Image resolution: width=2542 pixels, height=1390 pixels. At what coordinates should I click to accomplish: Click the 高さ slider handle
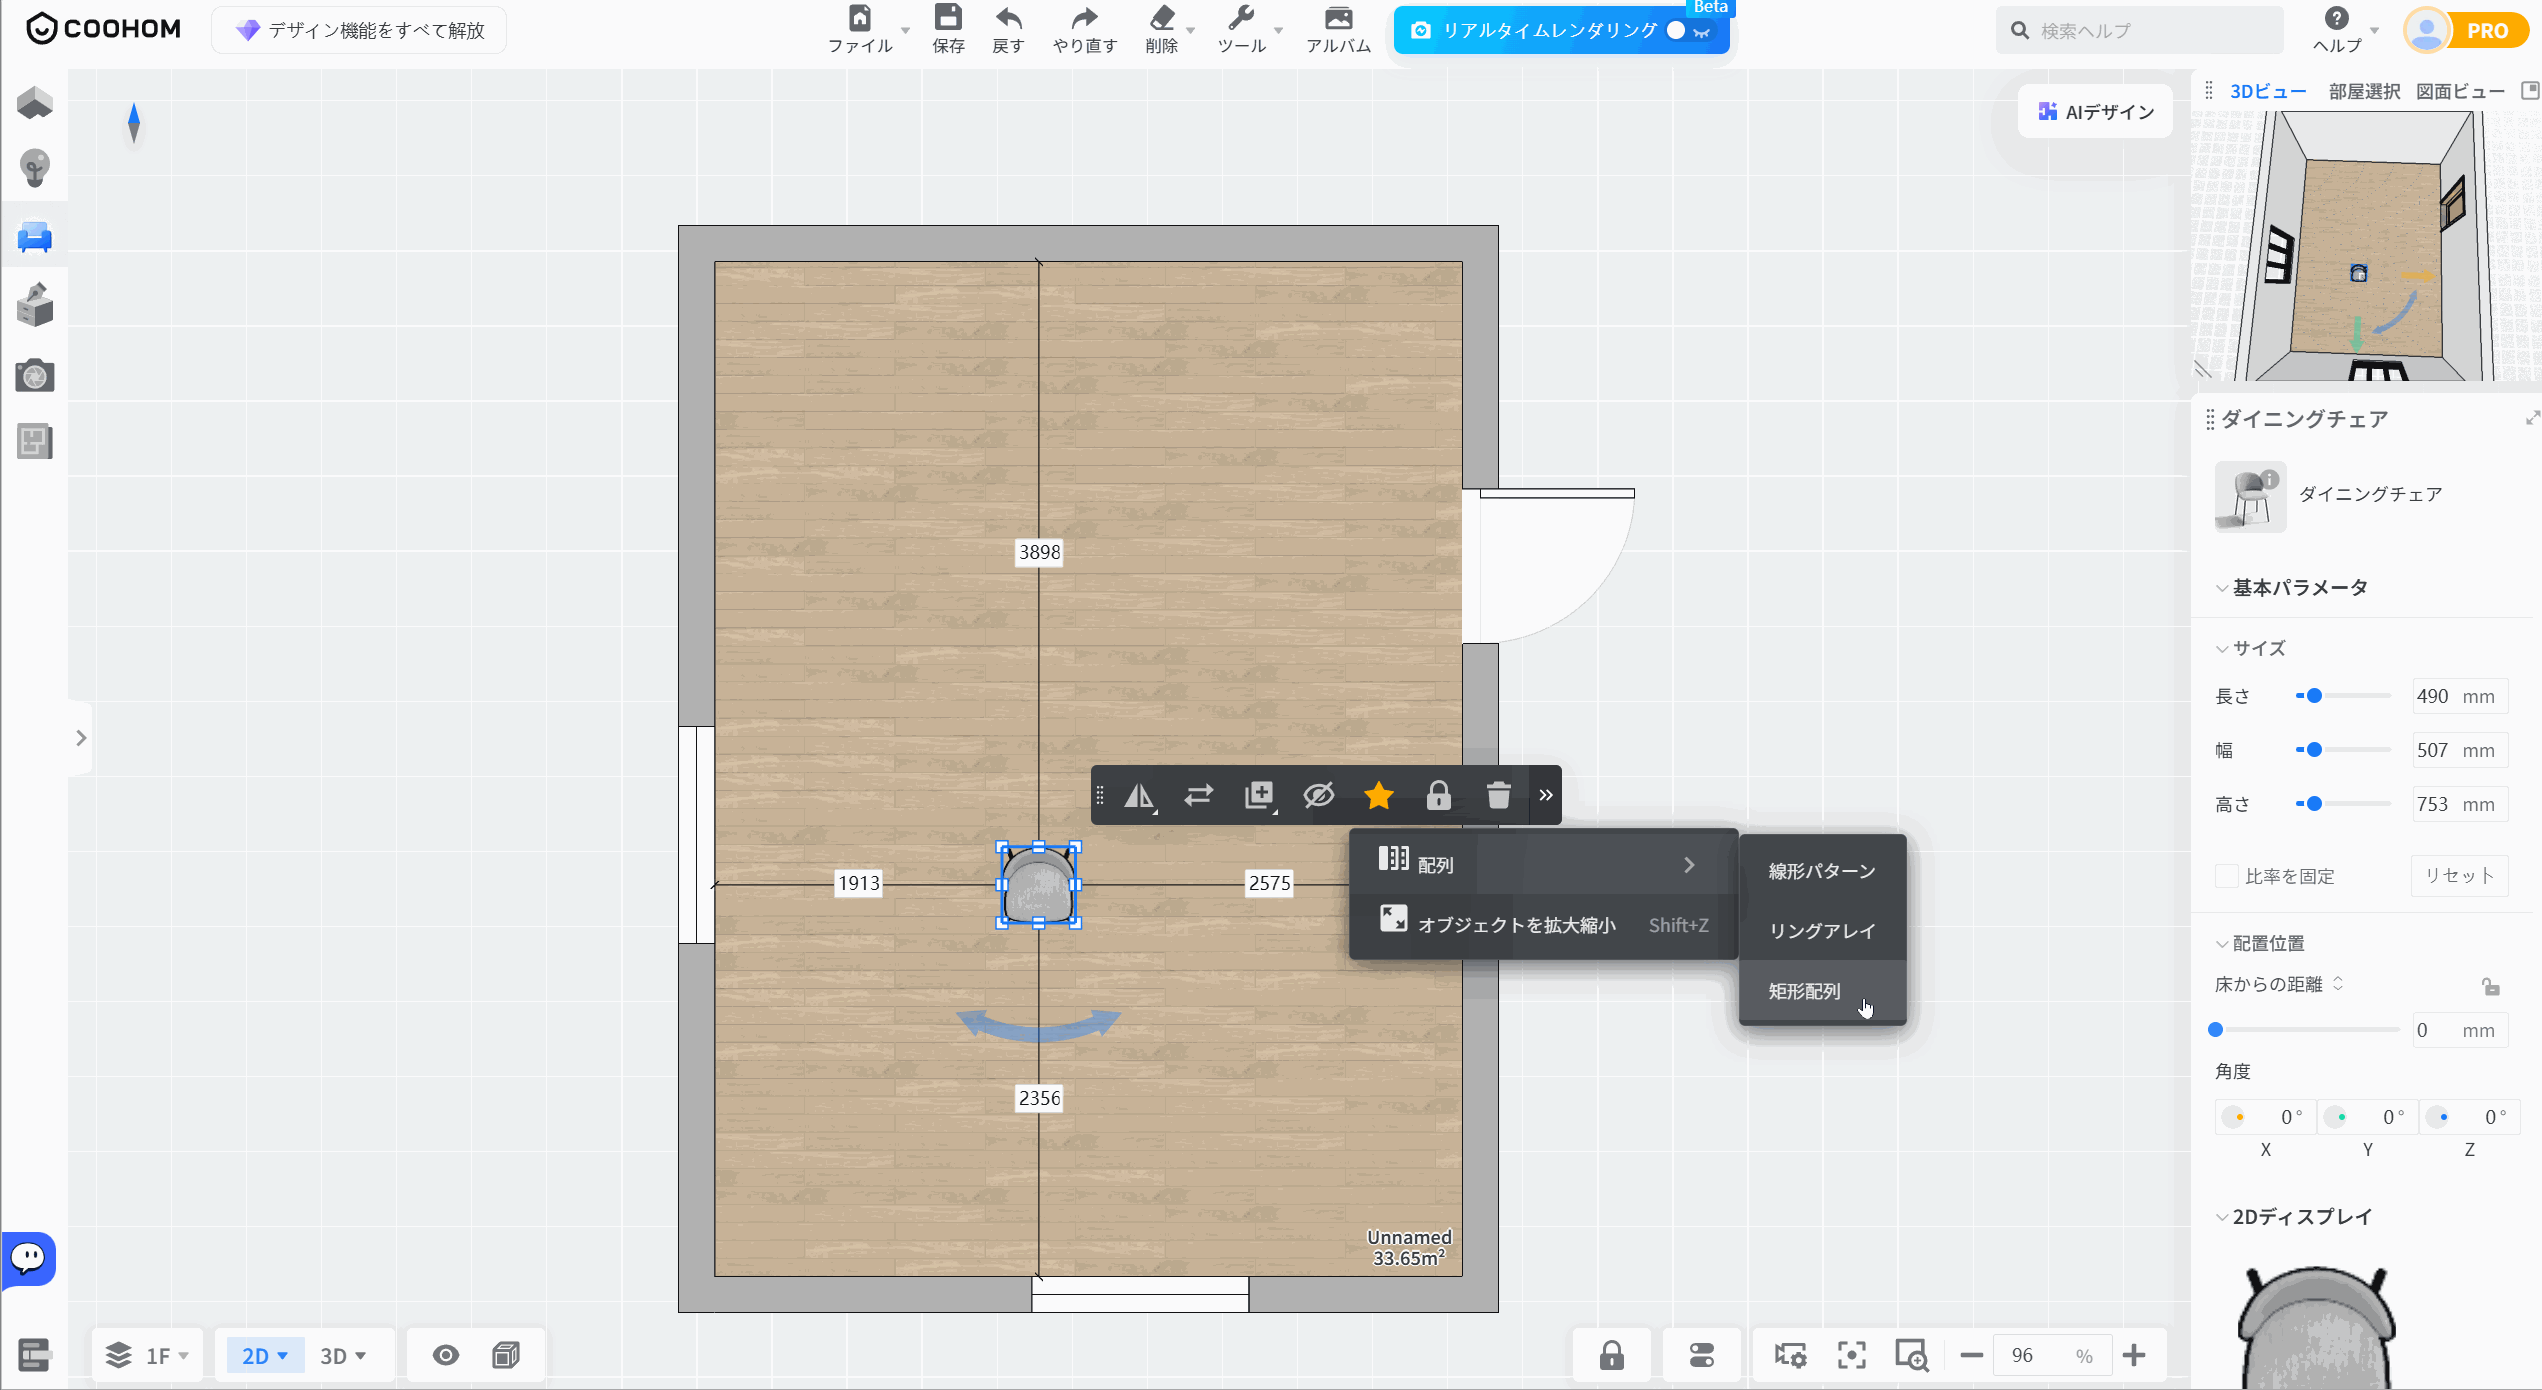pyautogui.click(x=2314, y=804)
